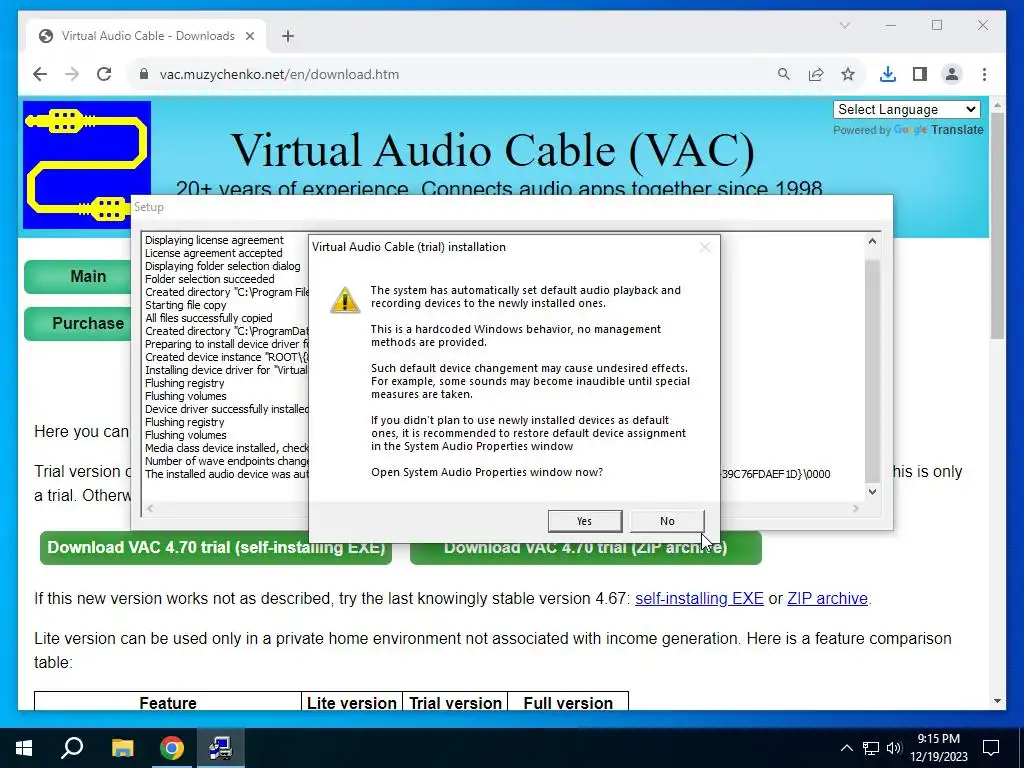Toggle Chrome side panel
The image size is (1024, 768).
click(920, 74)
